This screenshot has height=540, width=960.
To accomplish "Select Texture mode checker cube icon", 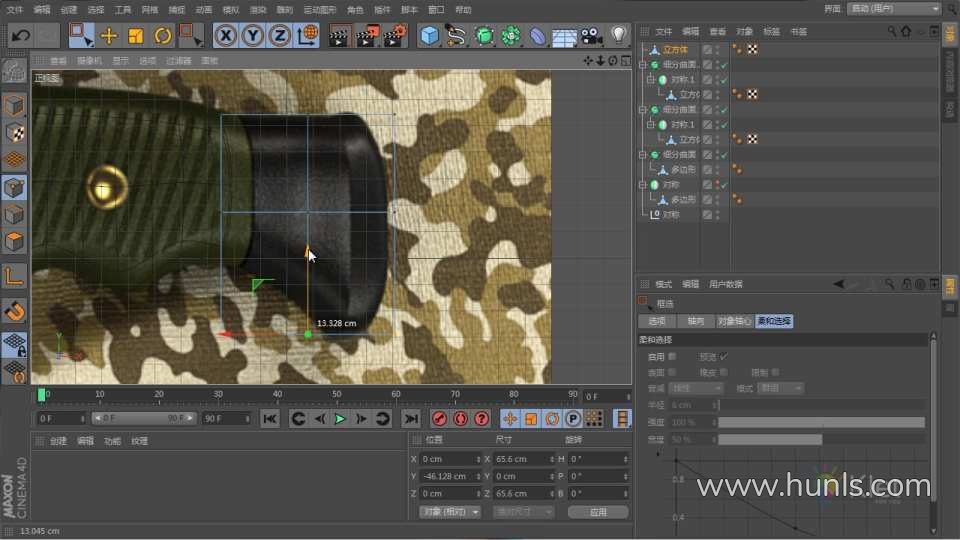I will 14,133.
